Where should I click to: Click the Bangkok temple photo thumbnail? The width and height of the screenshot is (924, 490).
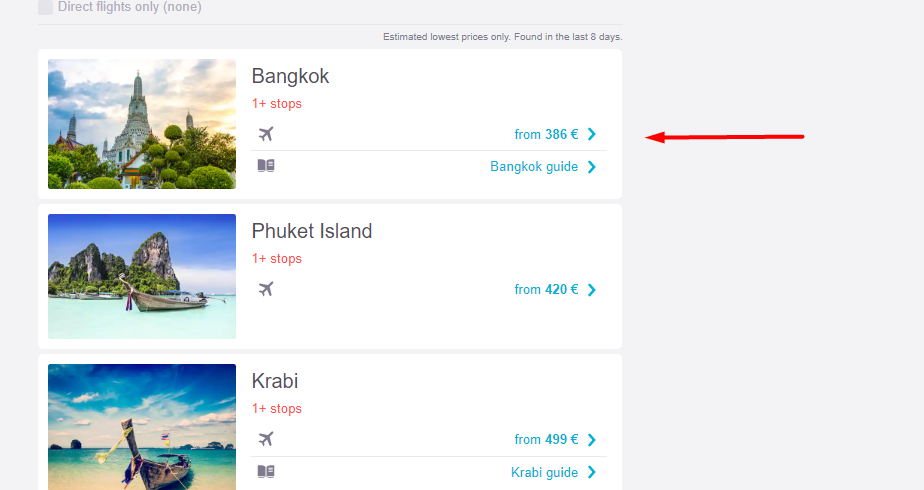point(142,124)
